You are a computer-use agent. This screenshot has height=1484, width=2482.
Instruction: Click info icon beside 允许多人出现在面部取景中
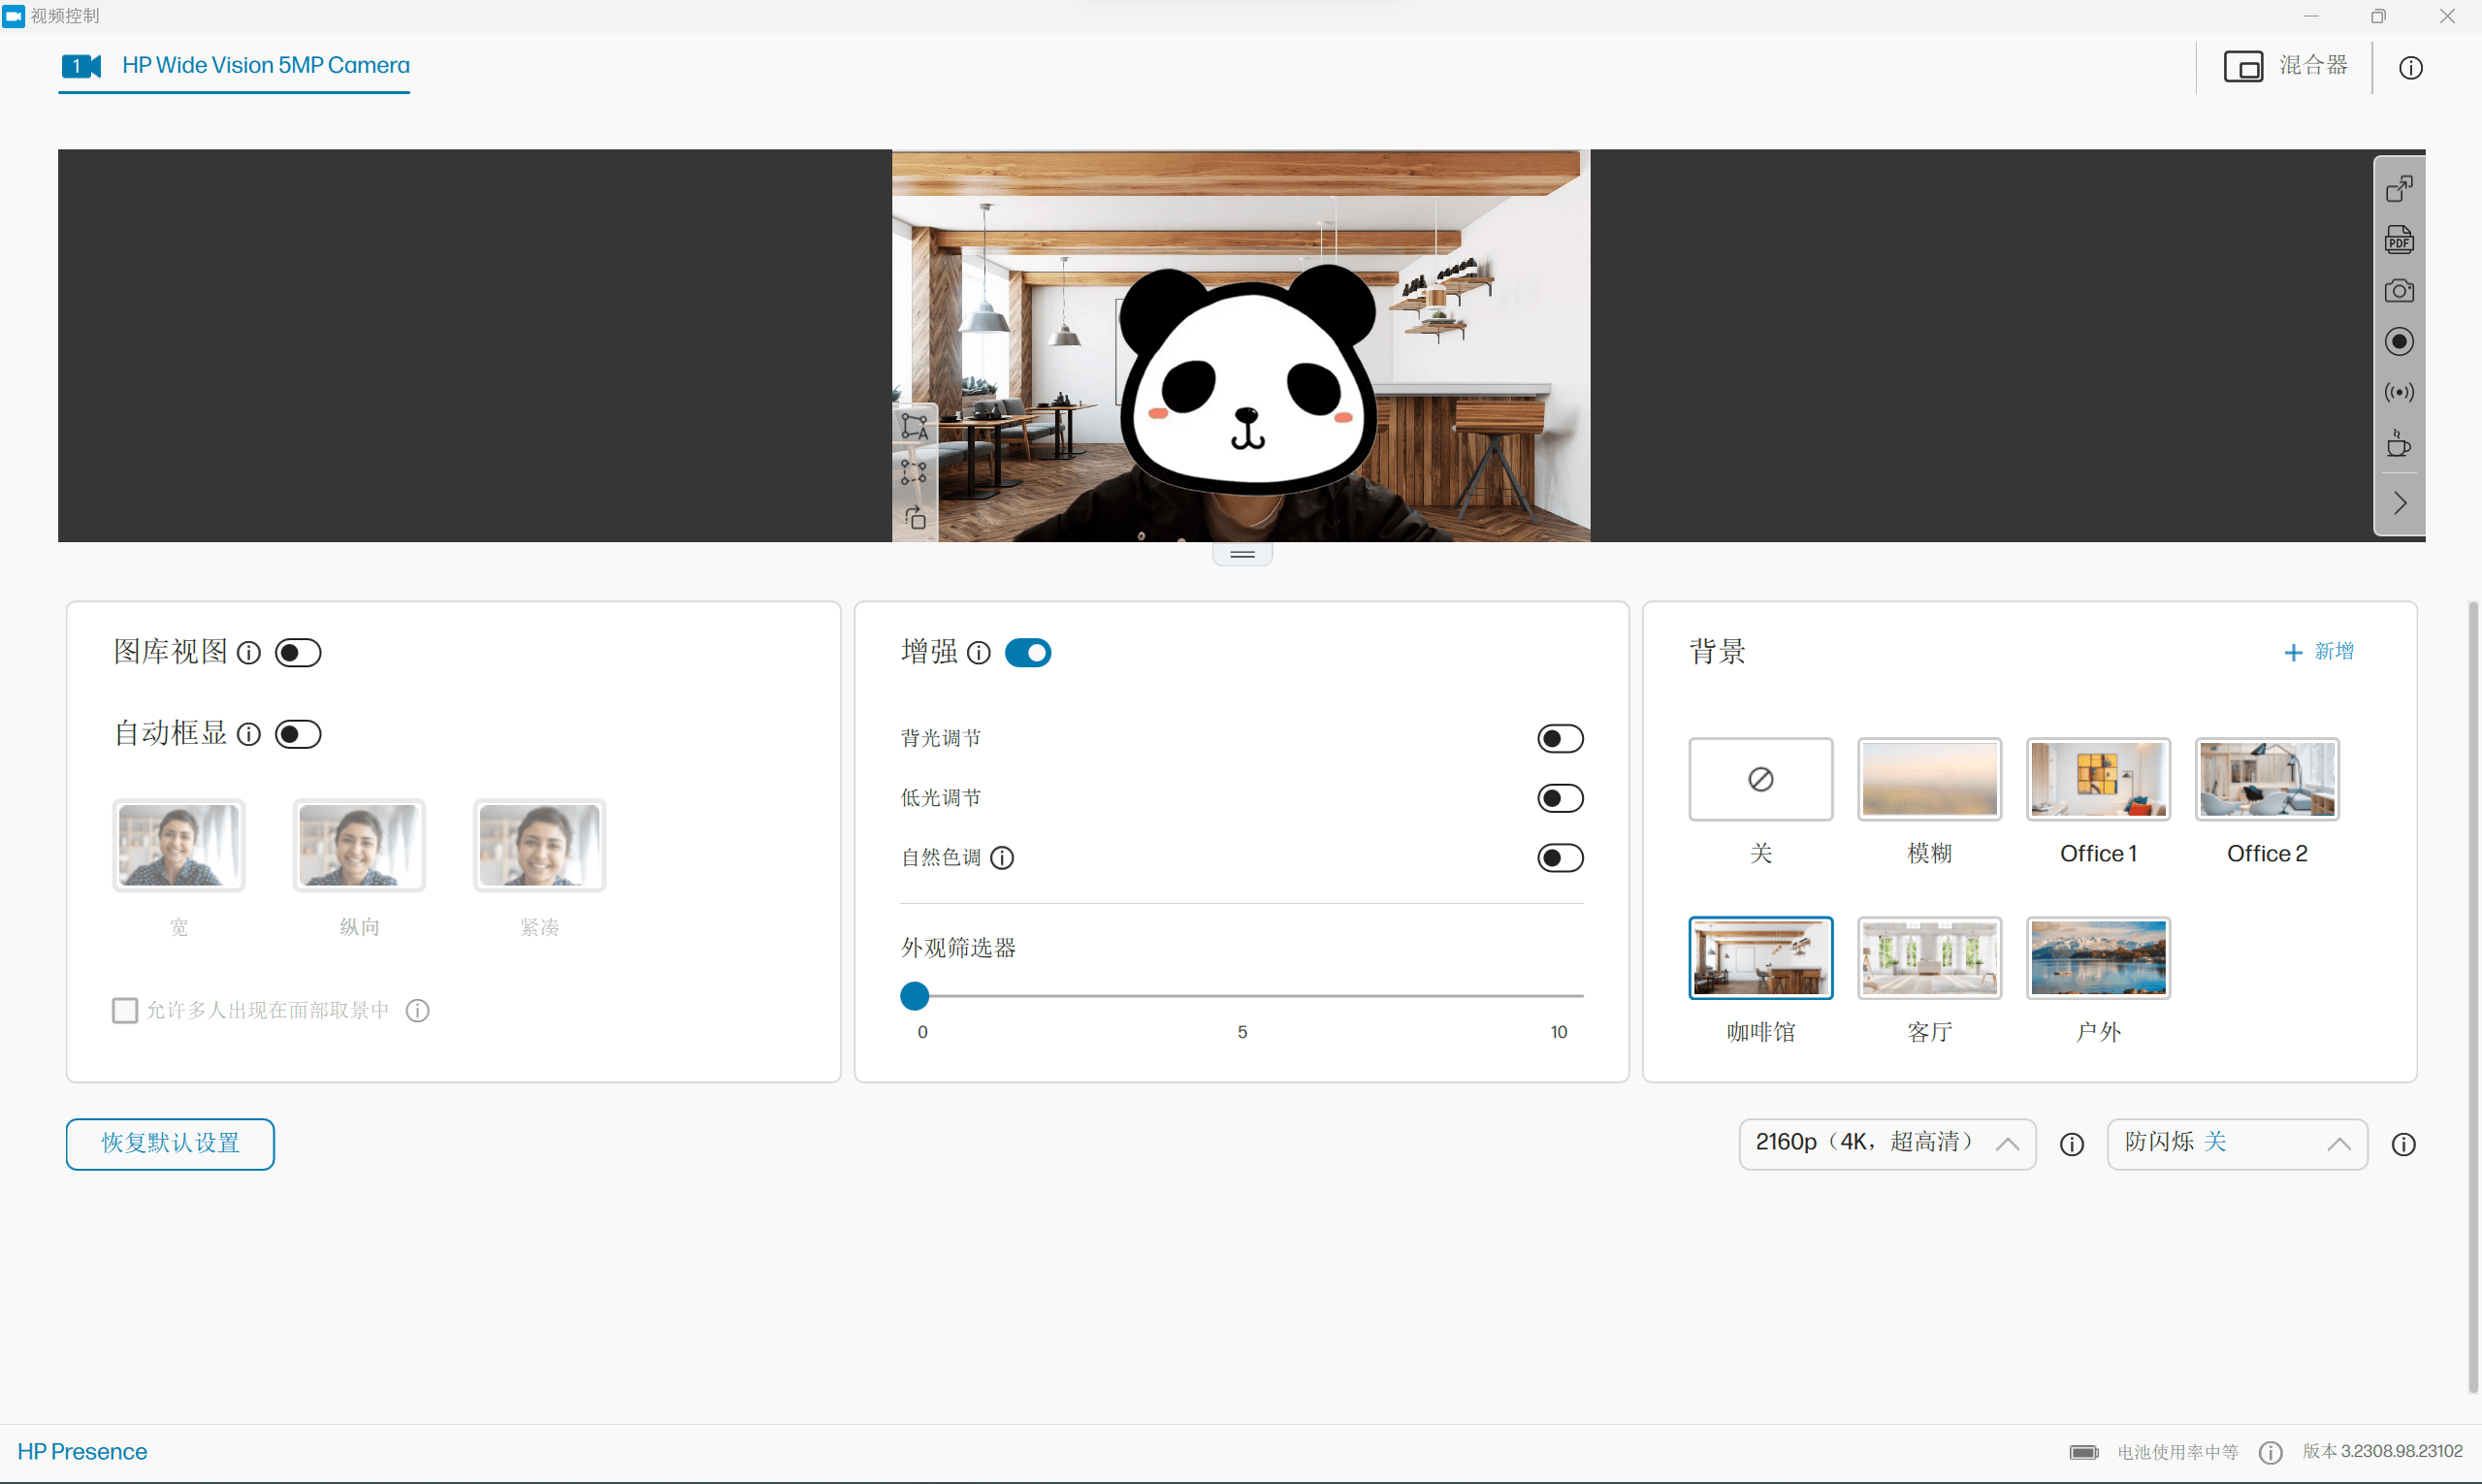coord(418,1011)
